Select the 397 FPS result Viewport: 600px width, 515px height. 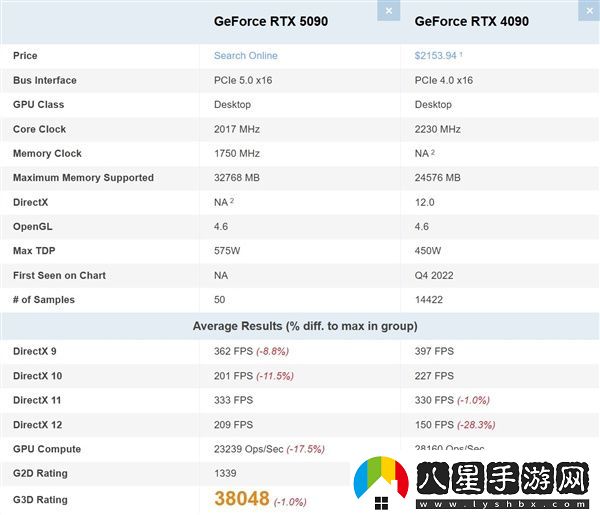[x=434, y=351]
